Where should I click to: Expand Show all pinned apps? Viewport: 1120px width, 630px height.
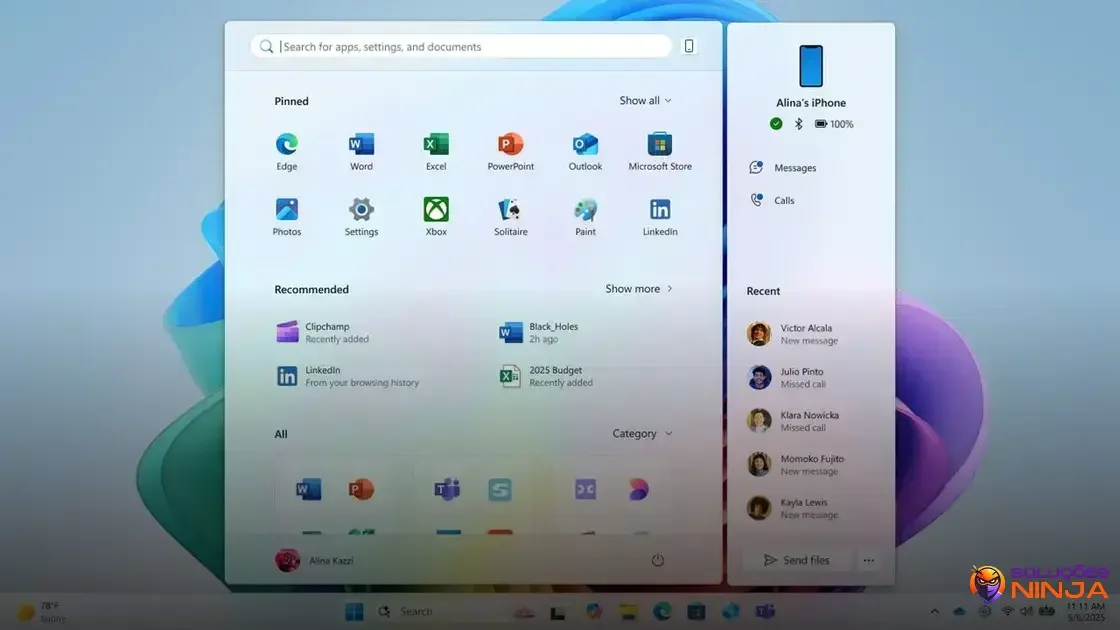click(x=645, y=101)
